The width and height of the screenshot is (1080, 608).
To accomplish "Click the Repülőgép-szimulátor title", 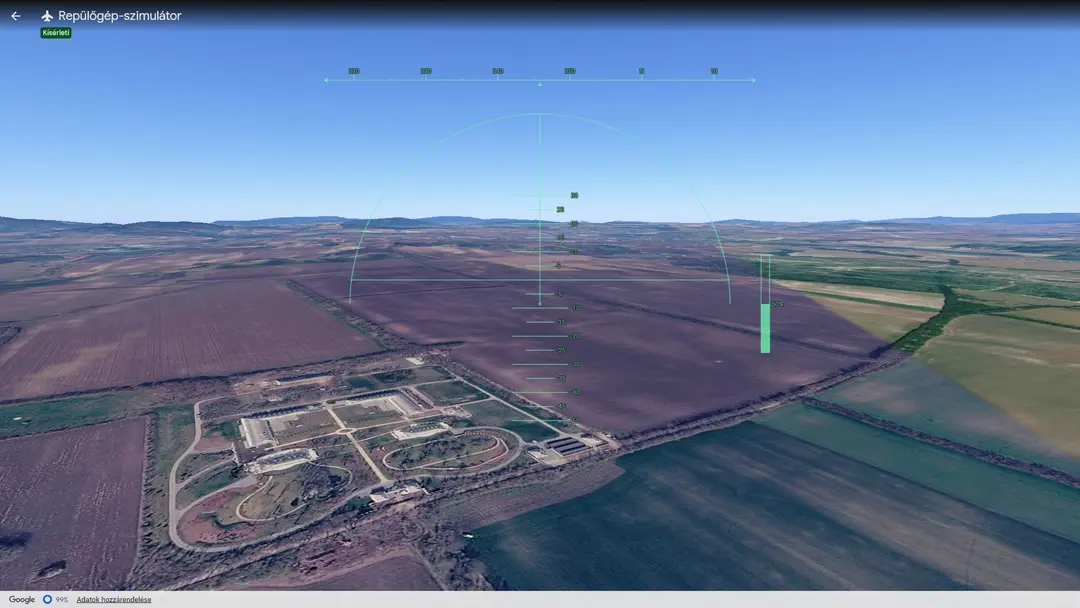I will (x=120, y=16).
